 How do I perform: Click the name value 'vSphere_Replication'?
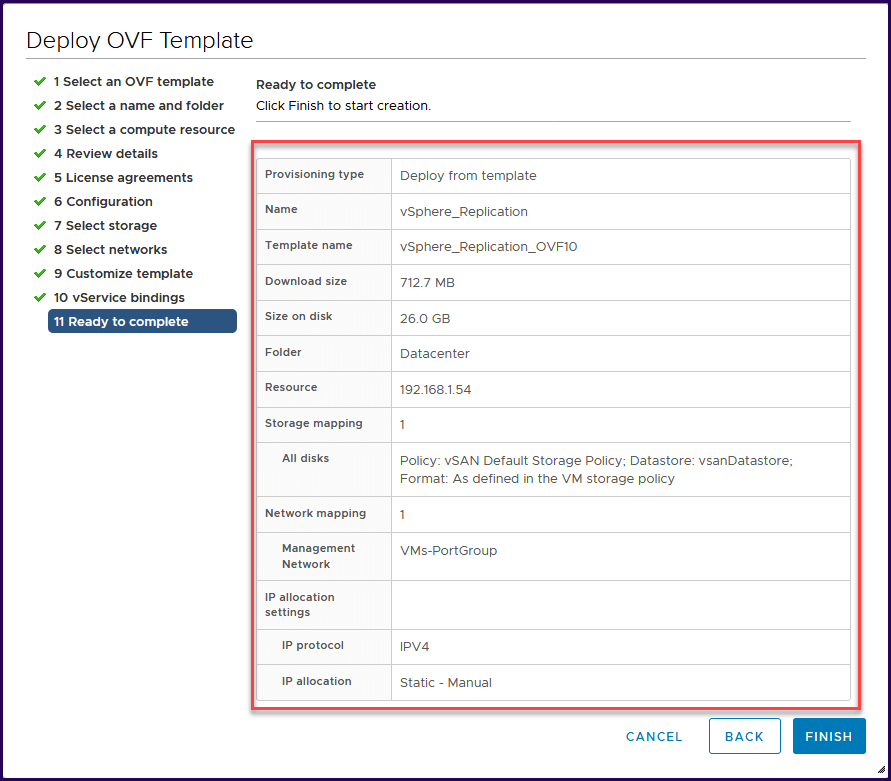(464, 211)
